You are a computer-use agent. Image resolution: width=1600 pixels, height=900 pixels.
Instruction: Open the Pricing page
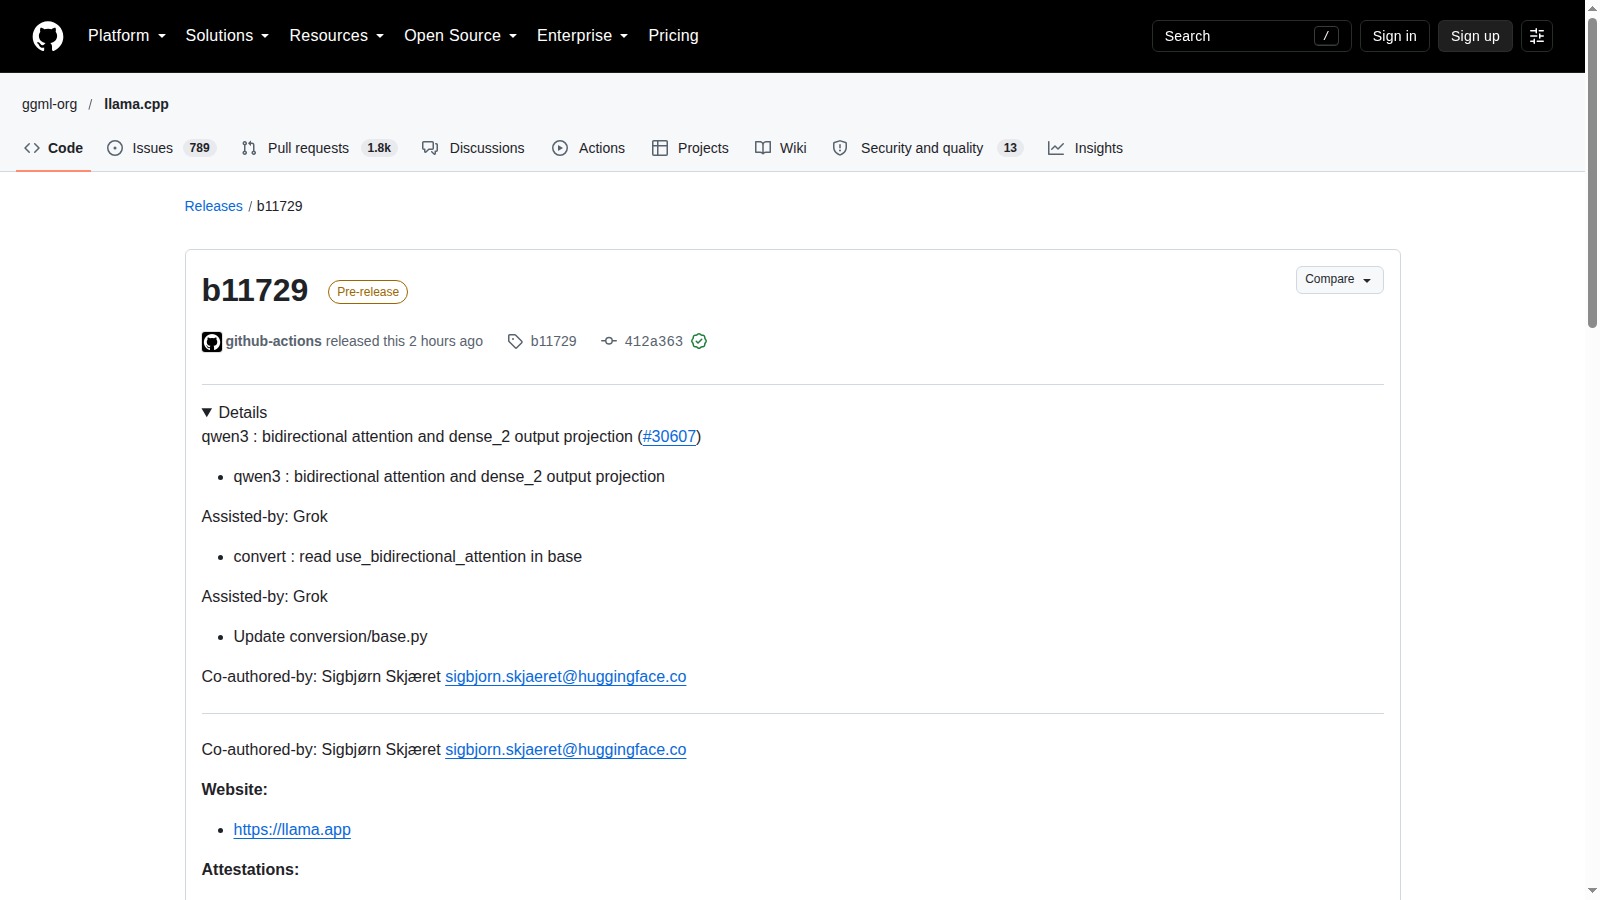673,36
